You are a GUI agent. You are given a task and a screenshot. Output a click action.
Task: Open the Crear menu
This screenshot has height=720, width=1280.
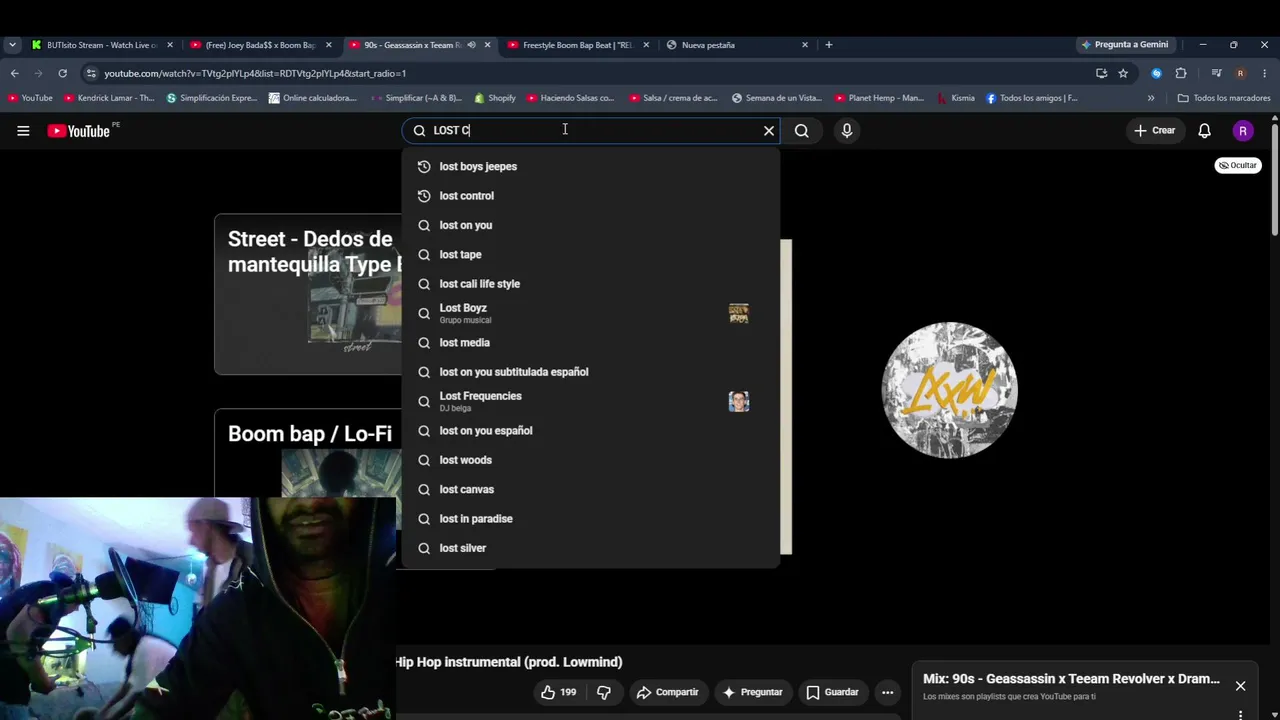[1154, 131]
